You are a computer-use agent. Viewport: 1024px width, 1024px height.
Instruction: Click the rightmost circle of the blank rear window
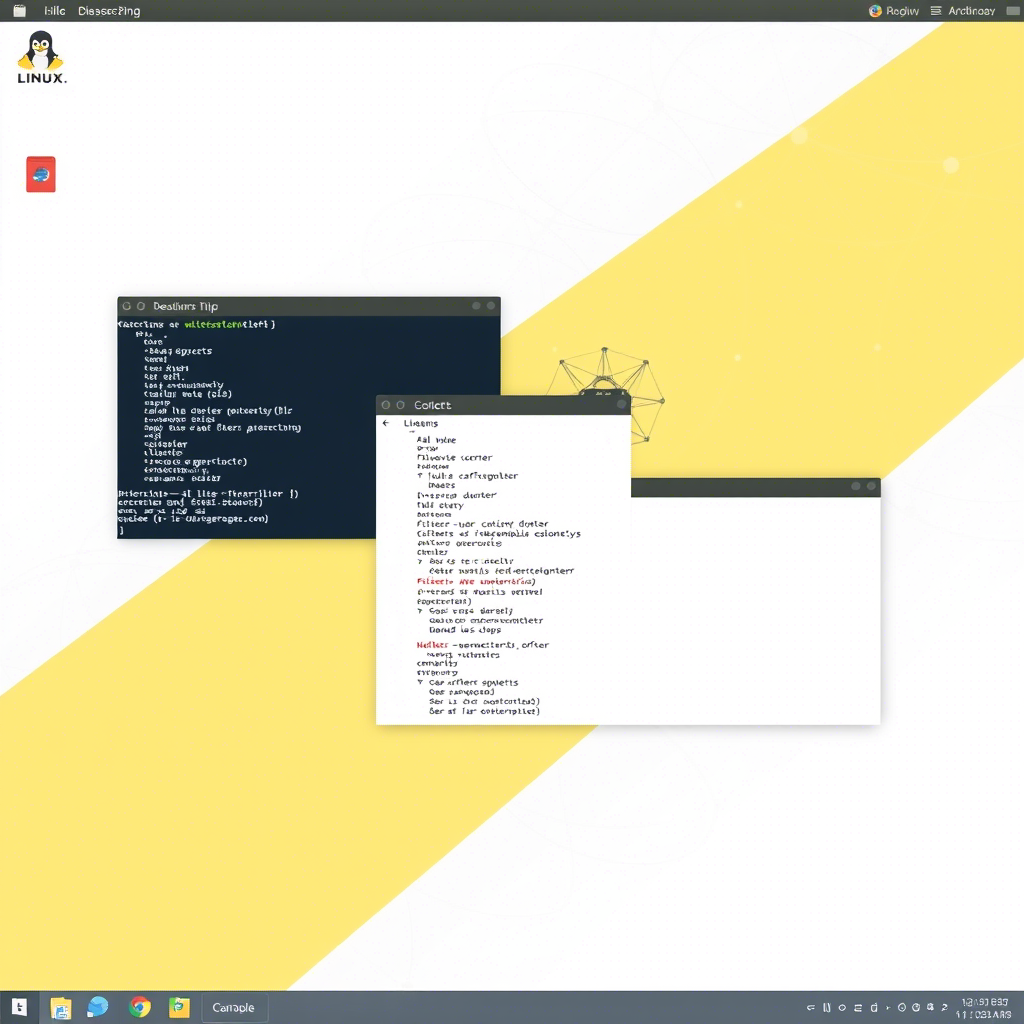[x=871, y=486]
